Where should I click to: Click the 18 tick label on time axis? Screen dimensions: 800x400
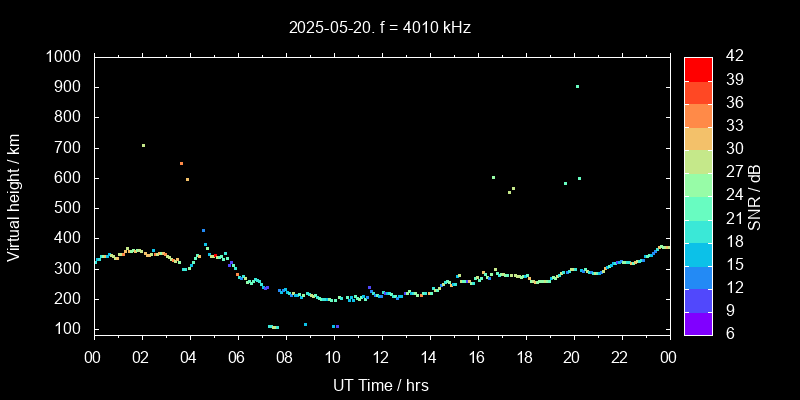point(525,357)
